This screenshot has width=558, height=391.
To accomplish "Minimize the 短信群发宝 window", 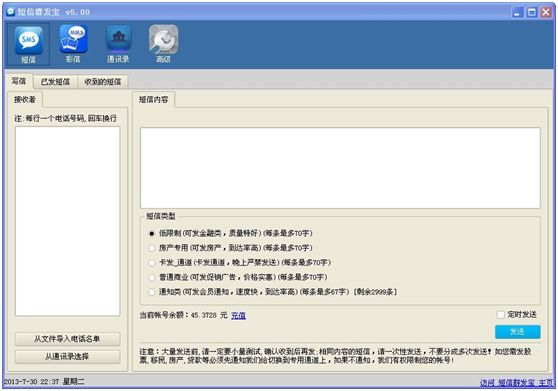I will tap(517, 12).
